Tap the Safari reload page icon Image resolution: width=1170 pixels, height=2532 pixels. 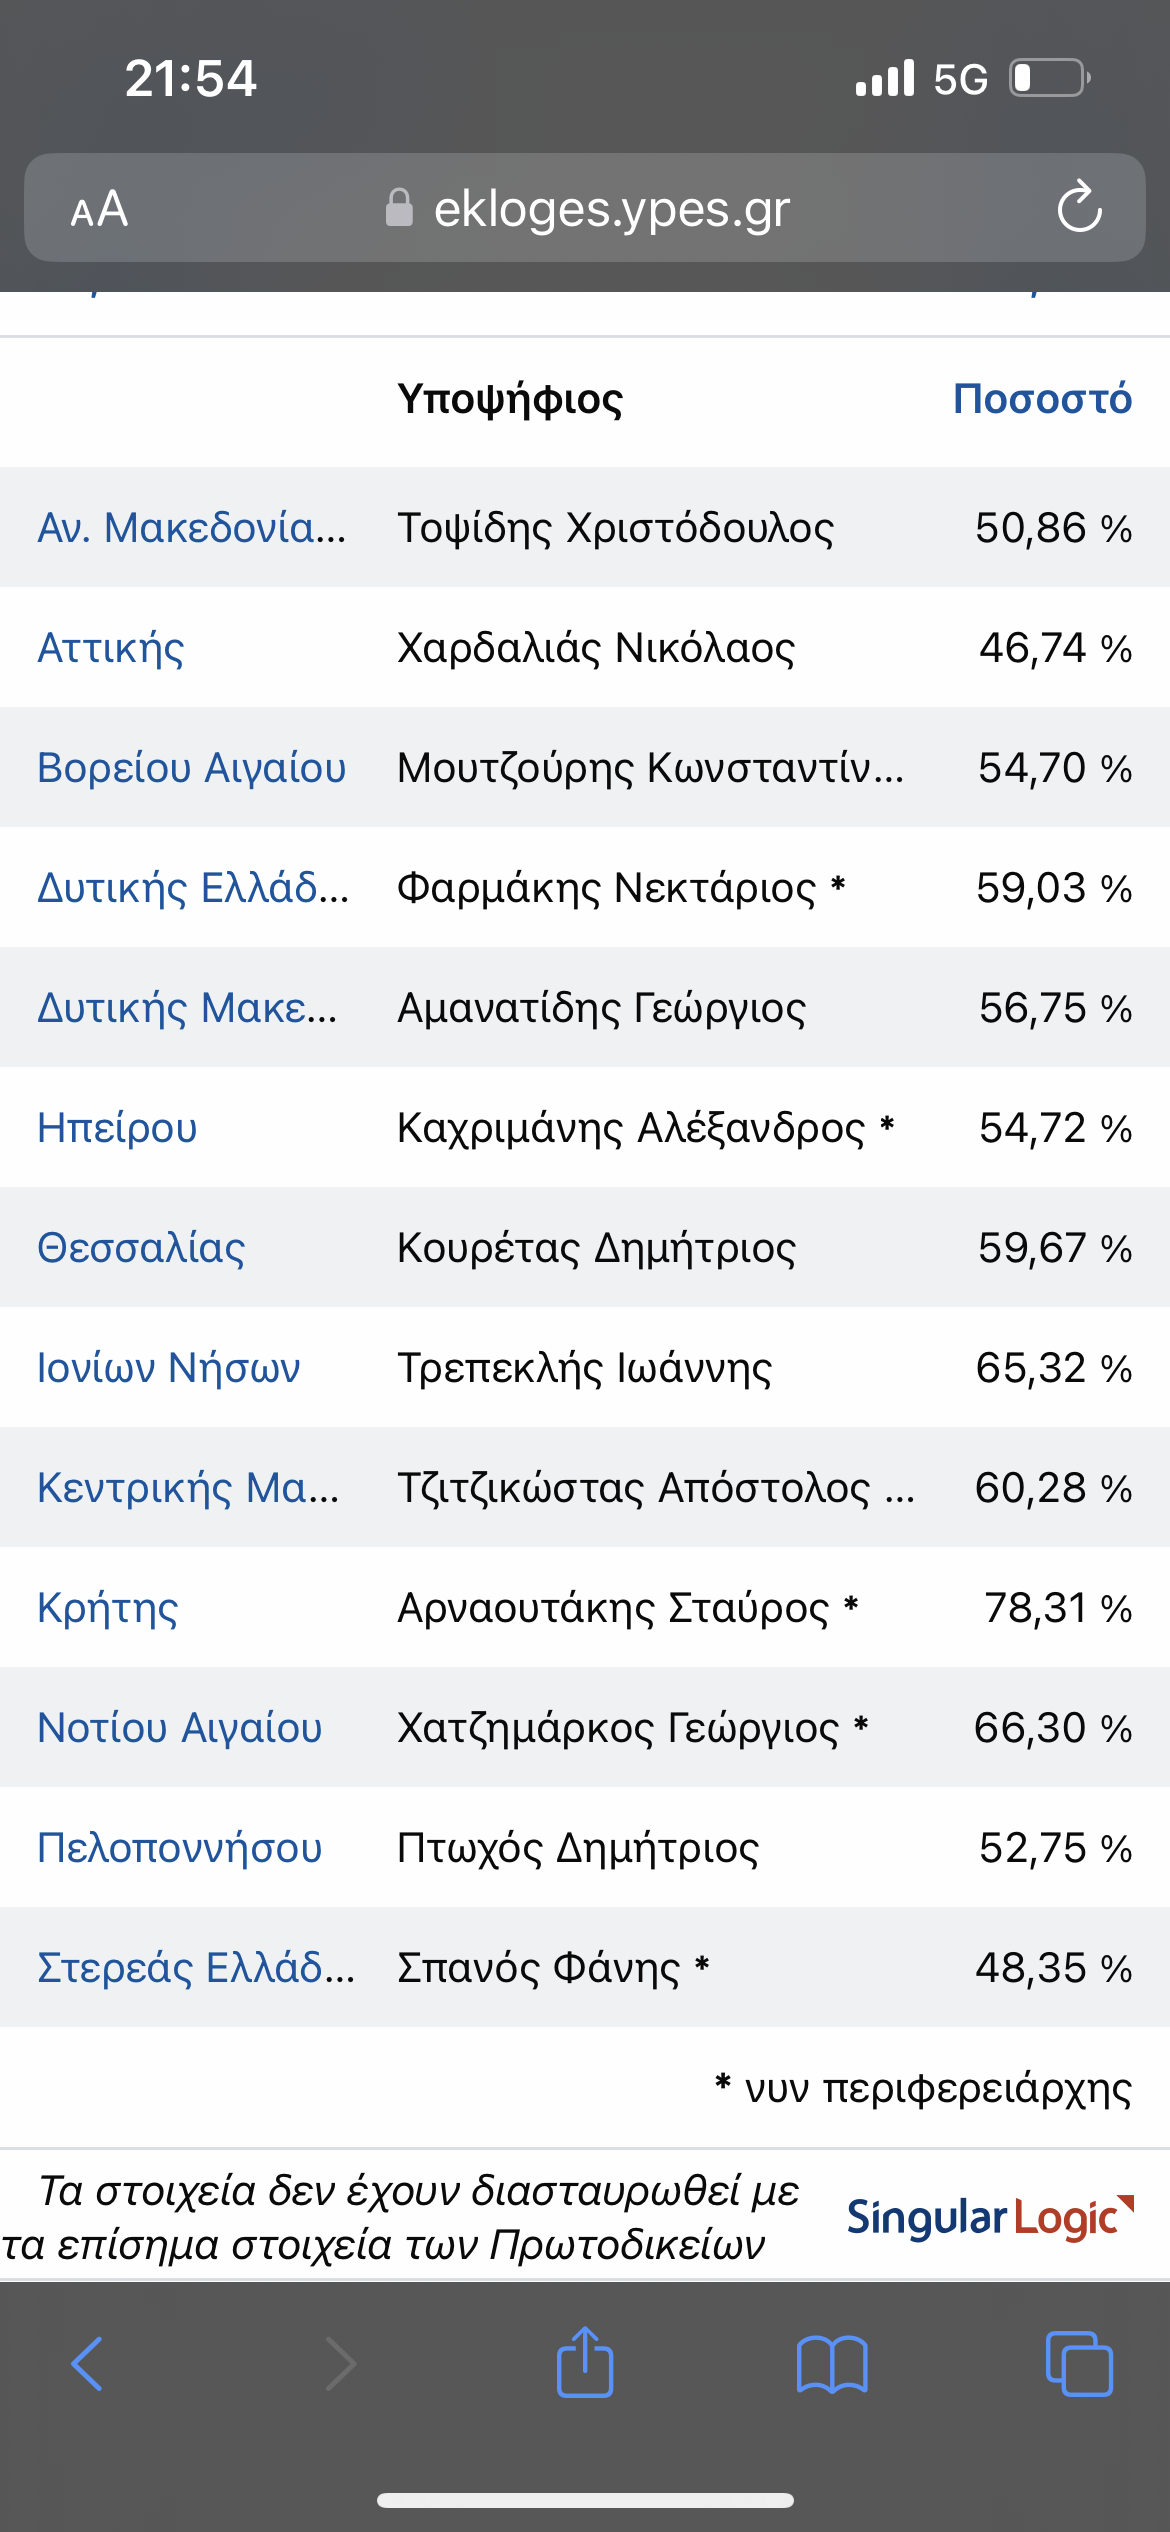[1080, 207]
